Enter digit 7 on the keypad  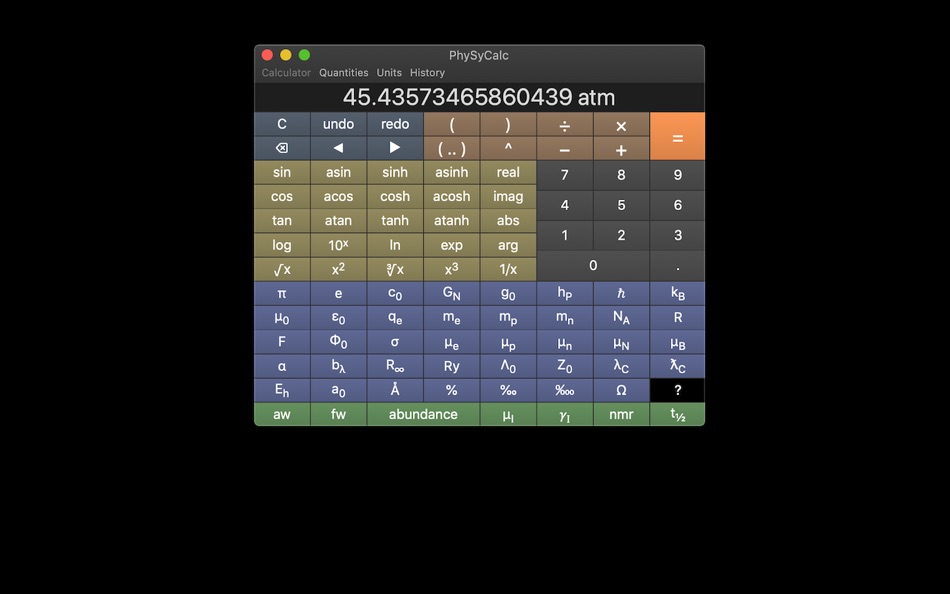point(565,175)
